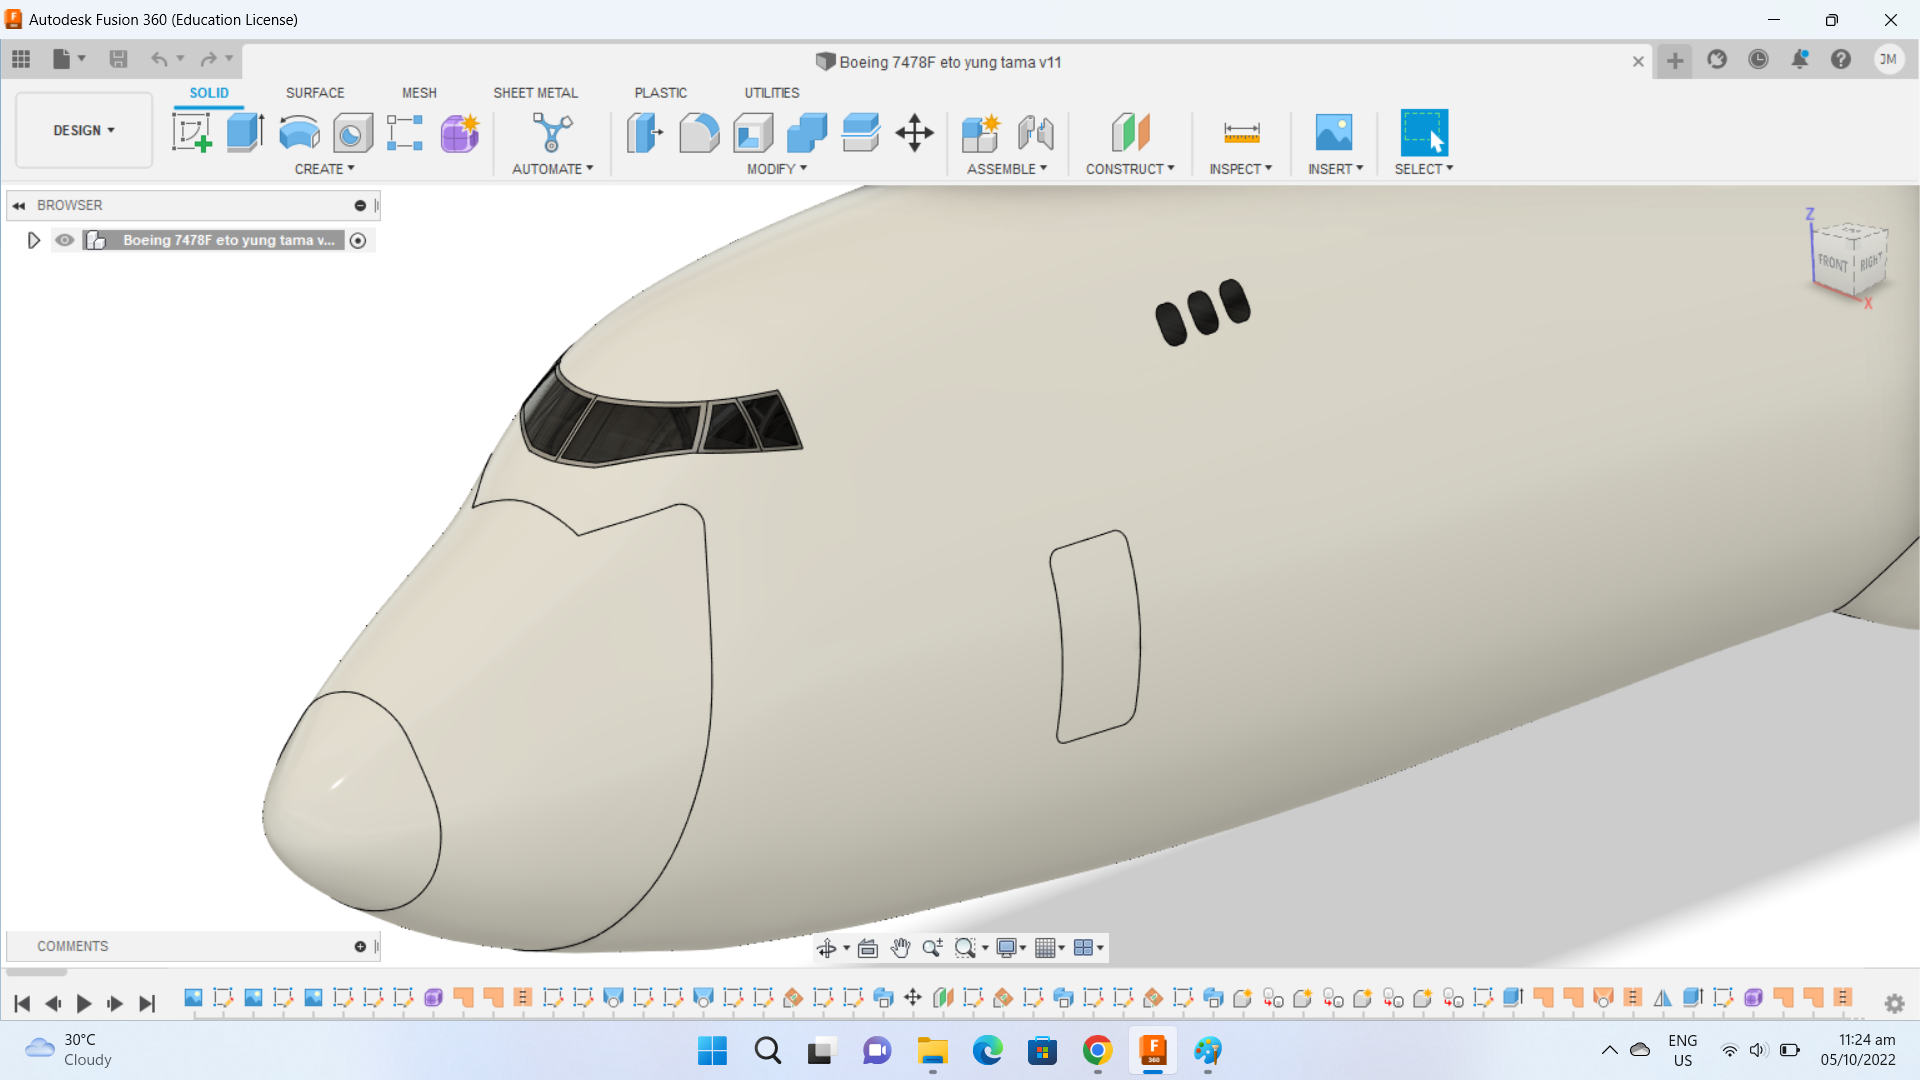Choose the Fillet tool in Modify
The width and height of the screenshot is (1920, 1080).
[x=699, y=132]
